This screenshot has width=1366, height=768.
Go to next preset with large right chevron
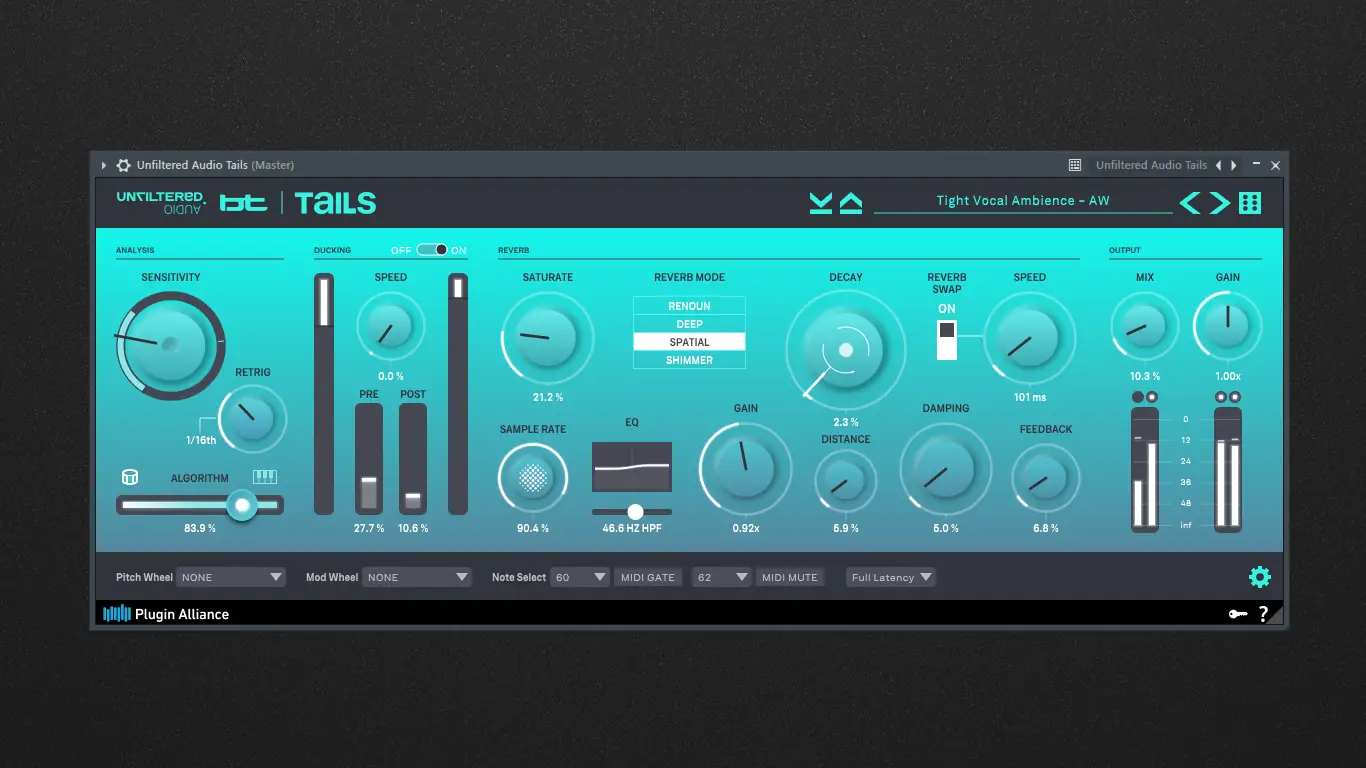(1220, 203)
